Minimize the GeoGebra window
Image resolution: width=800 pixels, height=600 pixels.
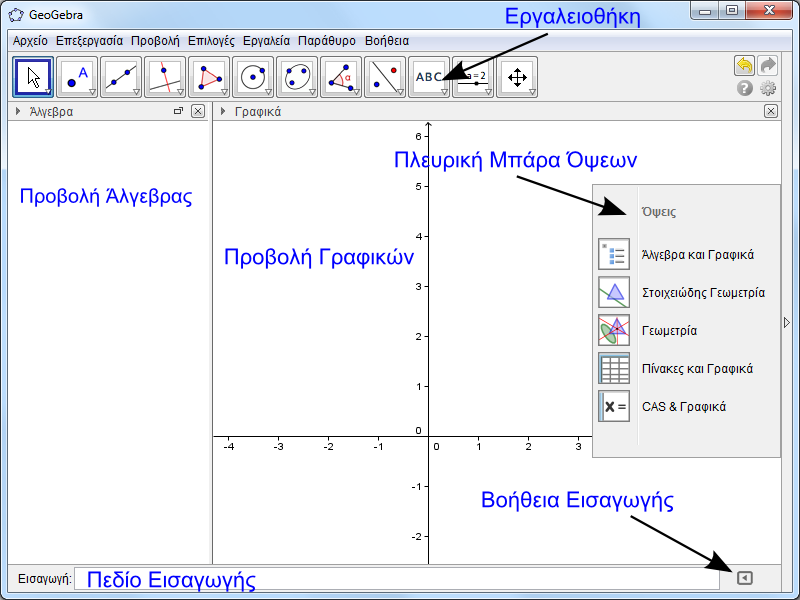pyautogui.click(x=705, y=11)
